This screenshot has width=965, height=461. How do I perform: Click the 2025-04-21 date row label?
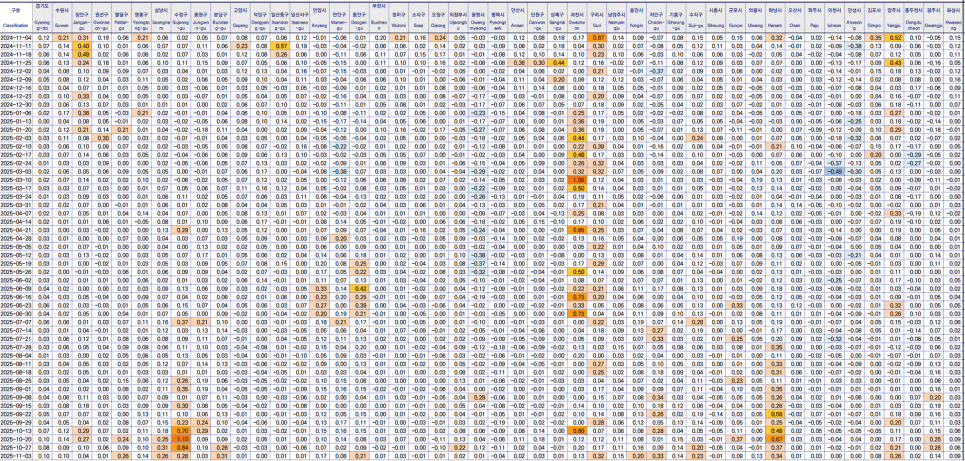coord(18,230)
